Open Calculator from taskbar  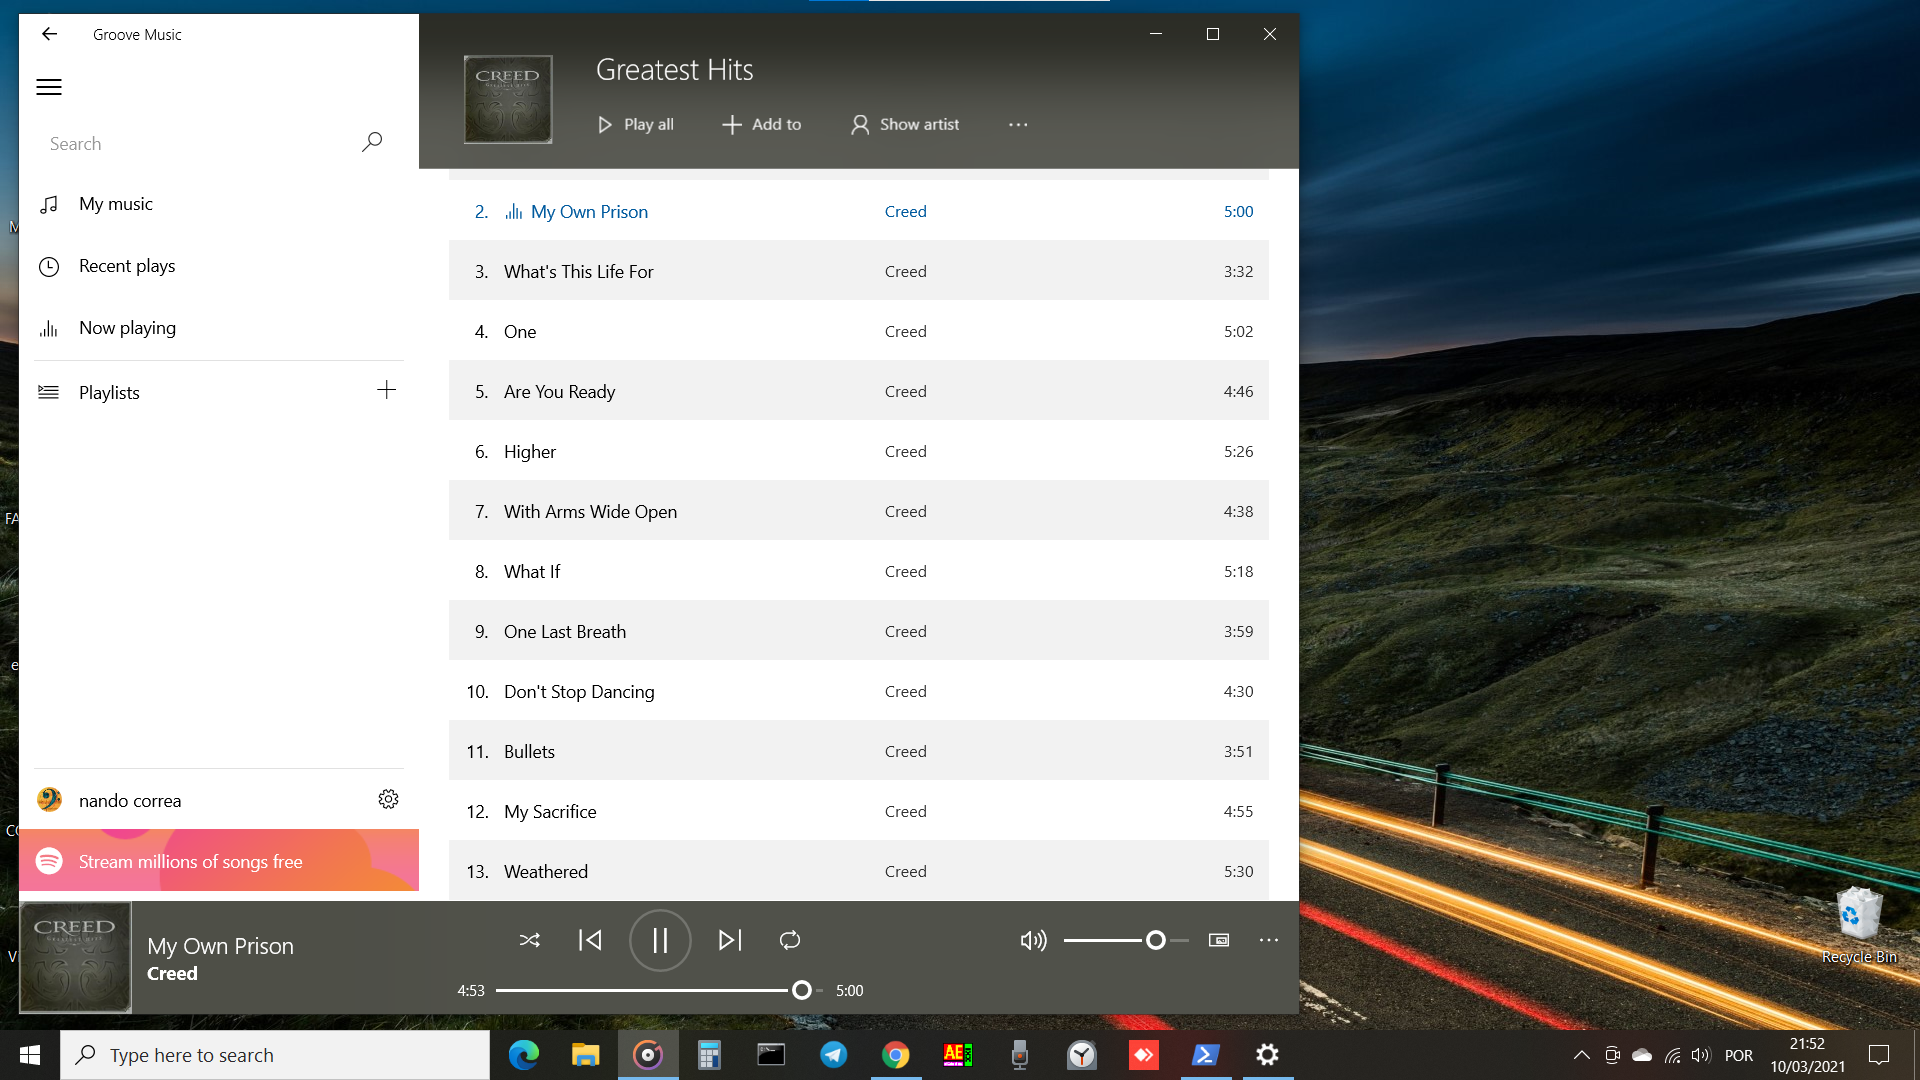(x=710, y=1055)
